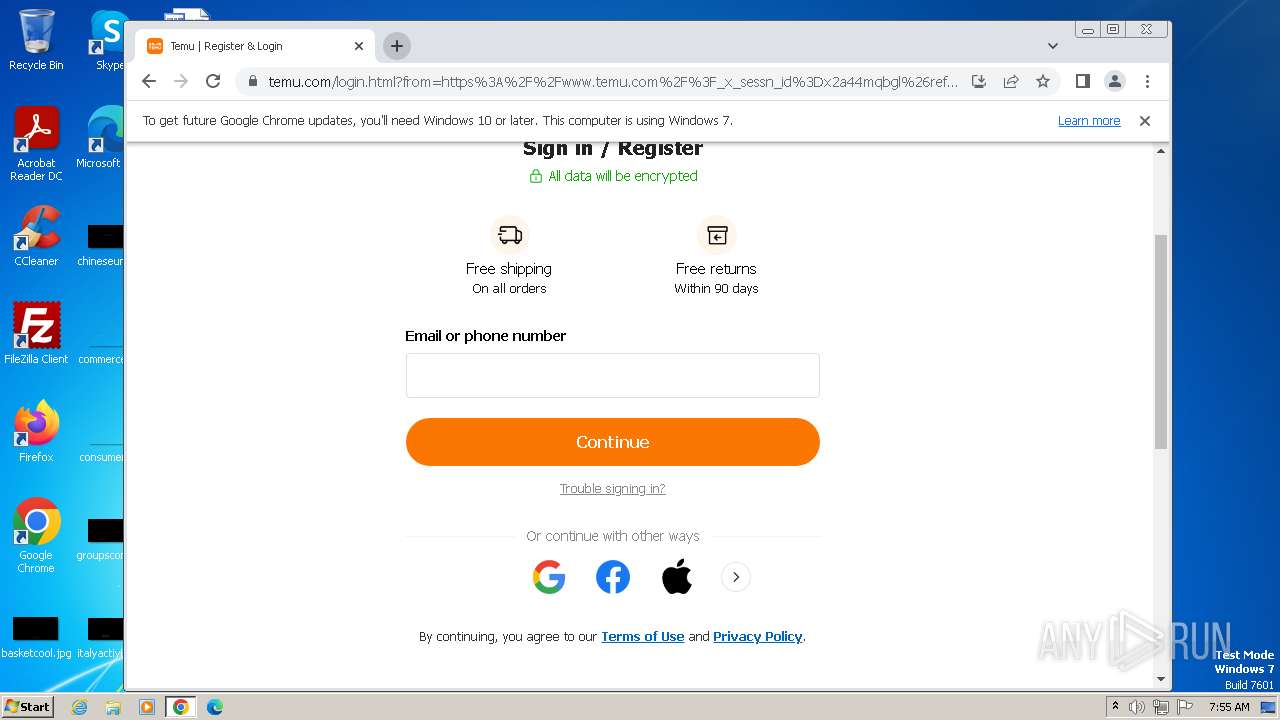Go back to previous page
Screen dimensions: 1280x720
tap(149, 82)
